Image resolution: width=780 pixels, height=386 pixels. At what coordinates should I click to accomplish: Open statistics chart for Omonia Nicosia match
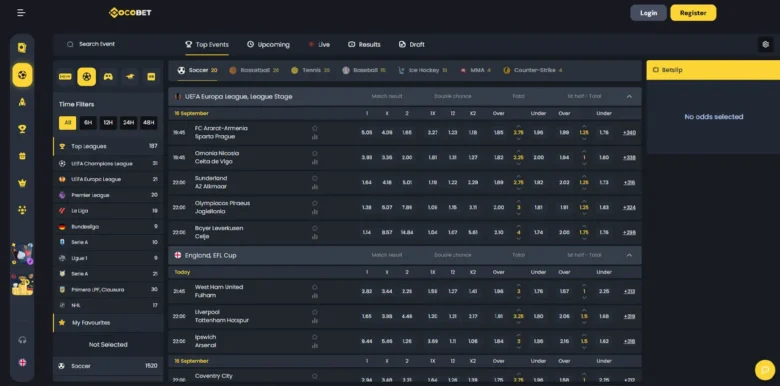pyautogui.click(x=314, y=162)
